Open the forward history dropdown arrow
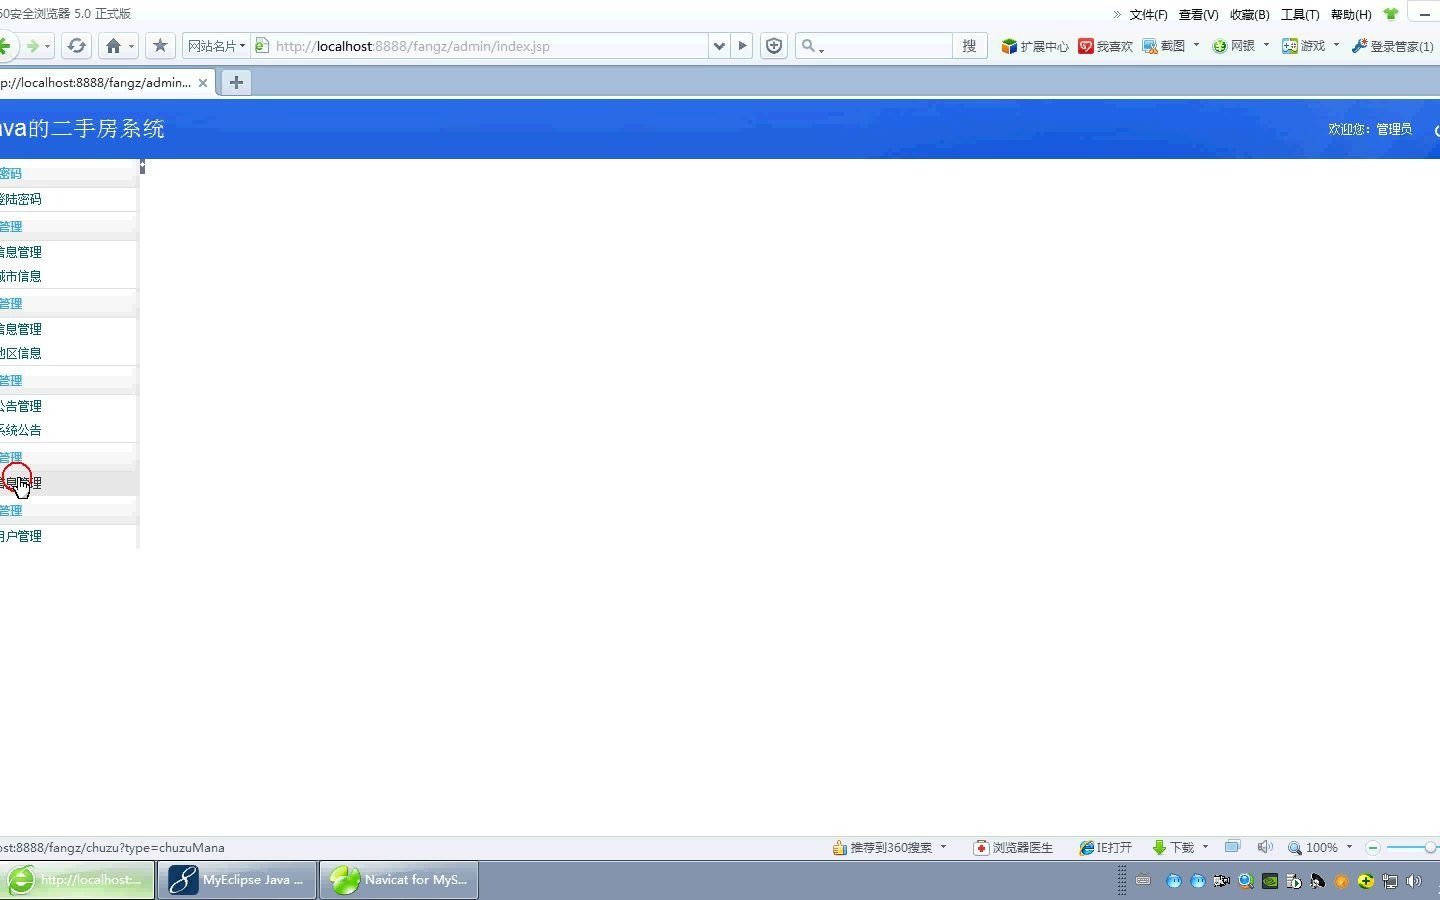1440x900 pixels. pyautogui.click(x=47, y=46)
